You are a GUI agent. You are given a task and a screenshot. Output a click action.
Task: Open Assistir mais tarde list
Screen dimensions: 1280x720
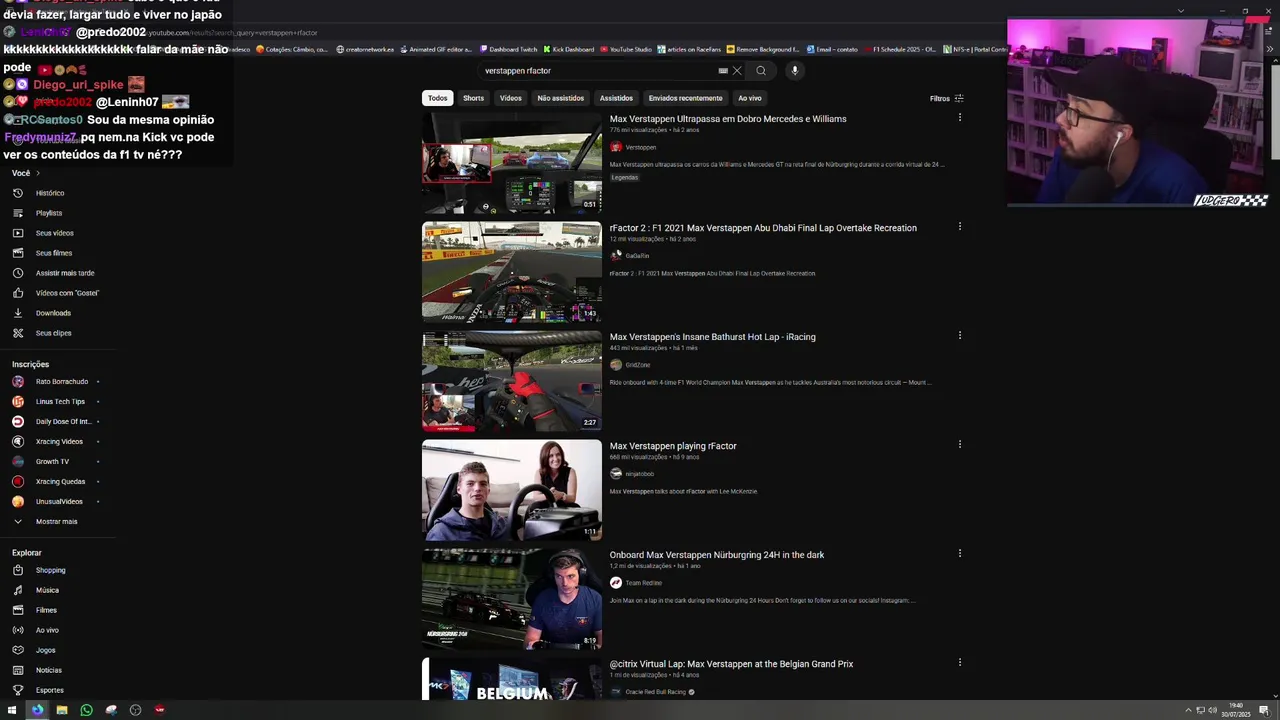click(65, 273)
